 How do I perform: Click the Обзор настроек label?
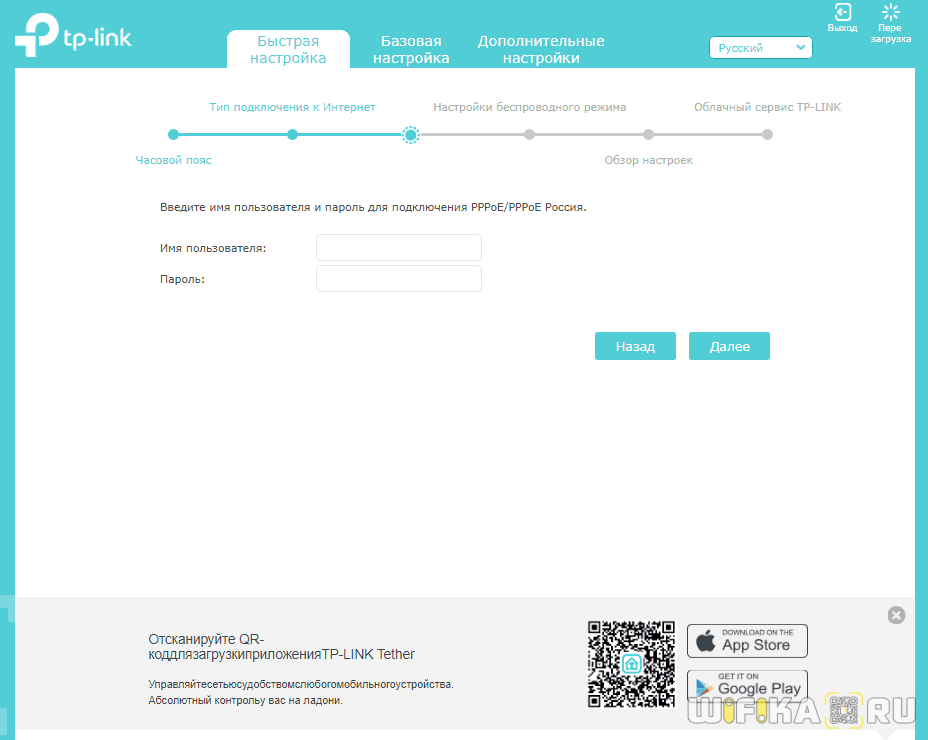point(649,160)
